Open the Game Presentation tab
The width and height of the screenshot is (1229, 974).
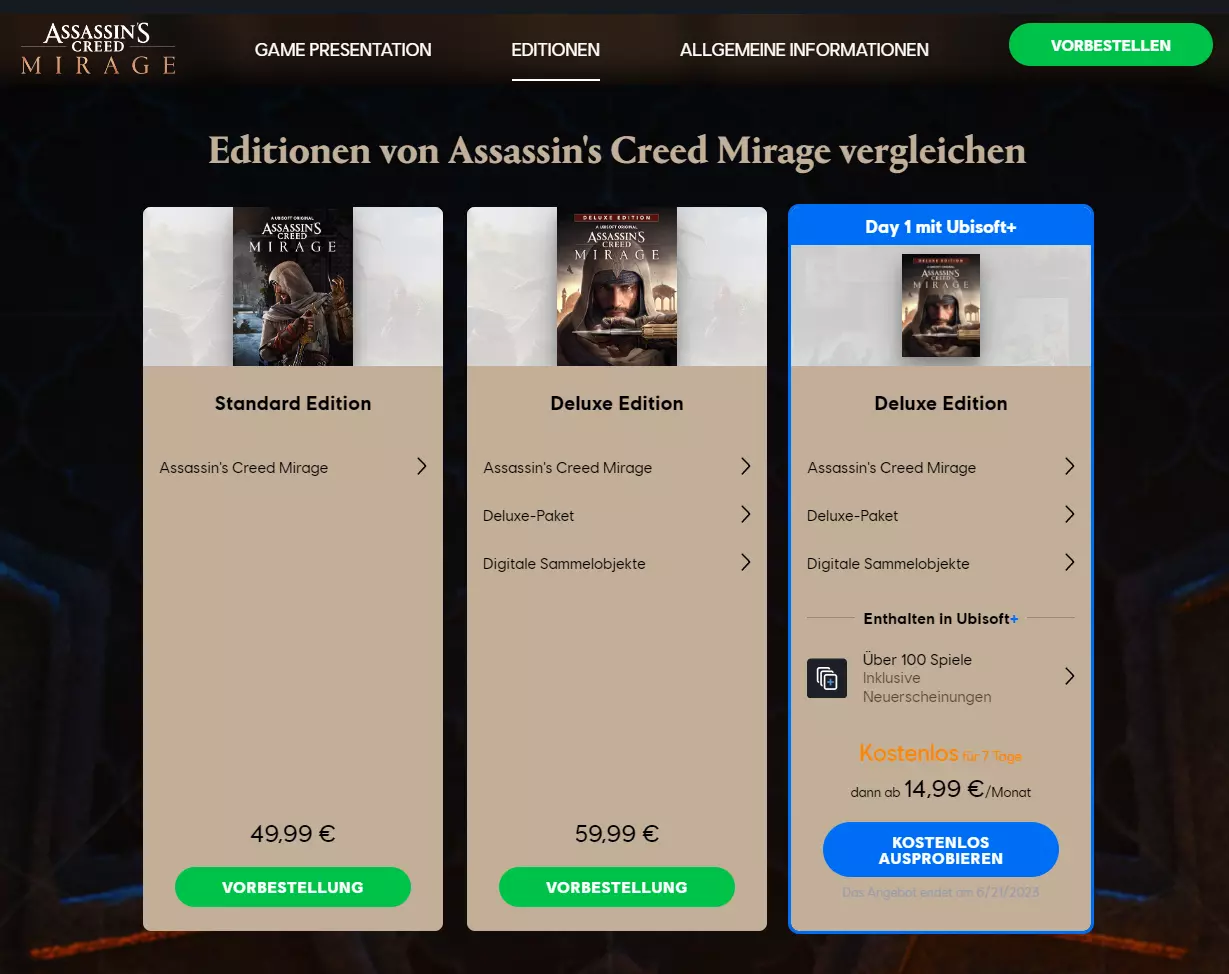pos(343,49)
